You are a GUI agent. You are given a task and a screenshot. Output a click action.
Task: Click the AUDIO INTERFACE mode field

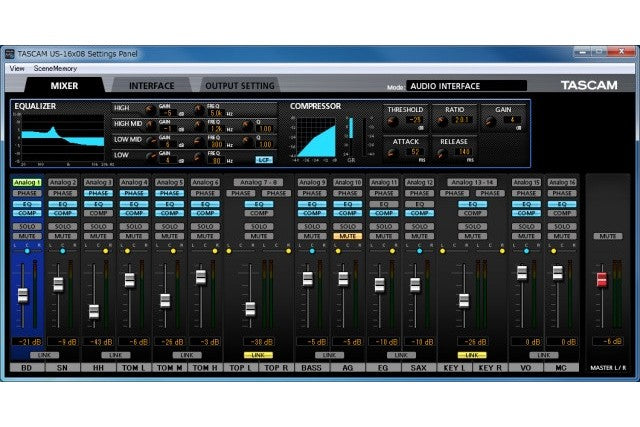coord(466,86)
